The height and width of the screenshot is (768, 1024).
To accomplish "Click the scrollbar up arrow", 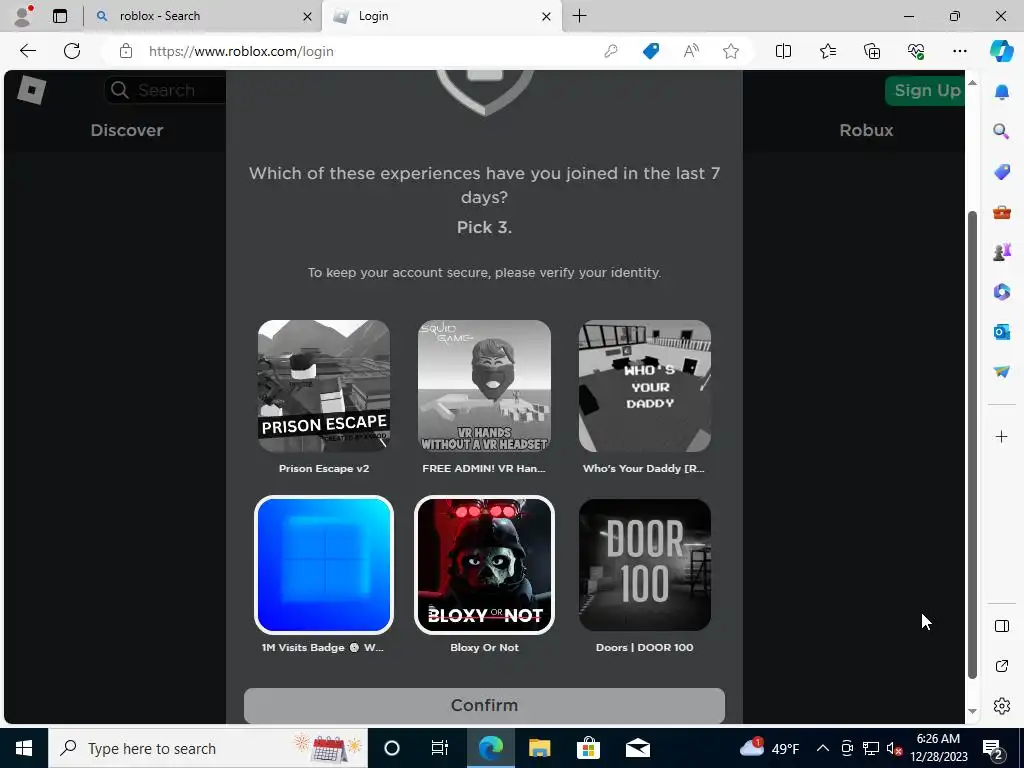I will 972,82.
